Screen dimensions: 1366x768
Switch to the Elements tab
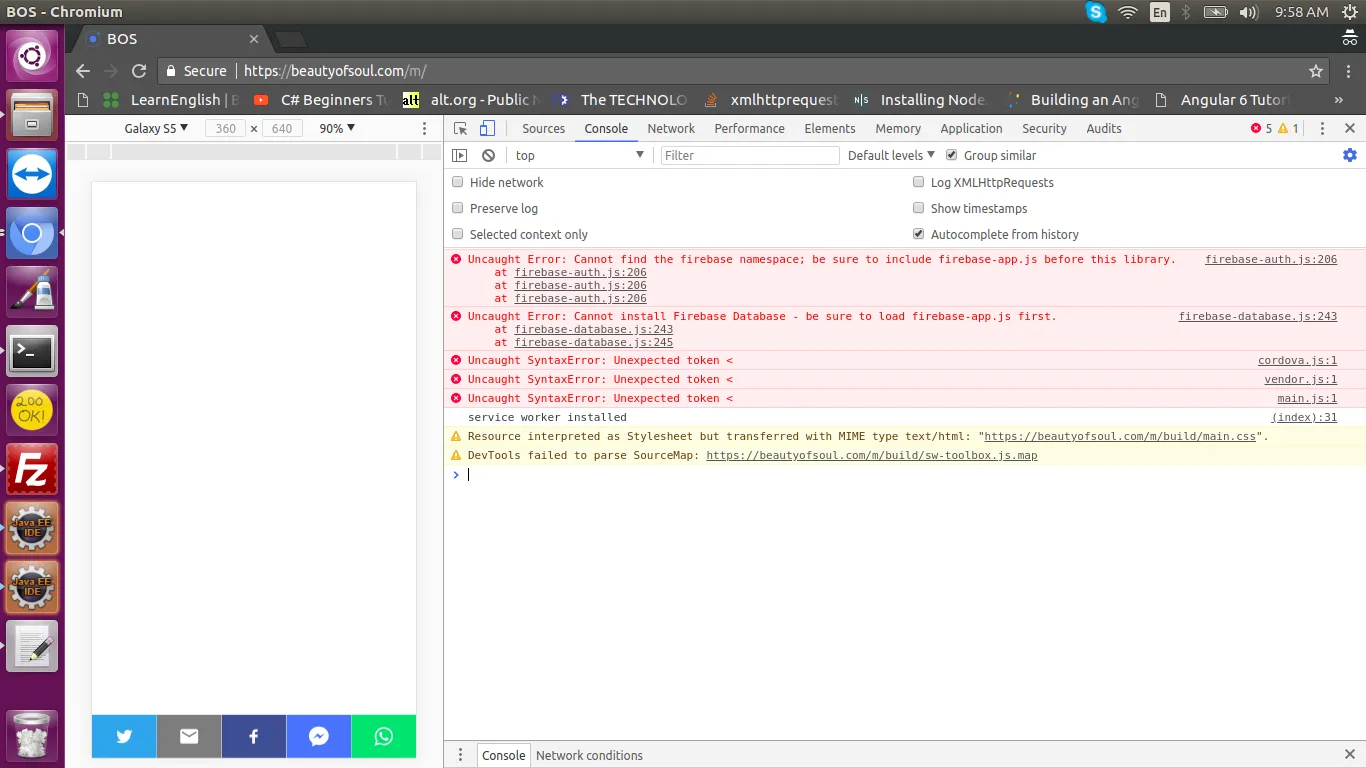tap(830, 129)
